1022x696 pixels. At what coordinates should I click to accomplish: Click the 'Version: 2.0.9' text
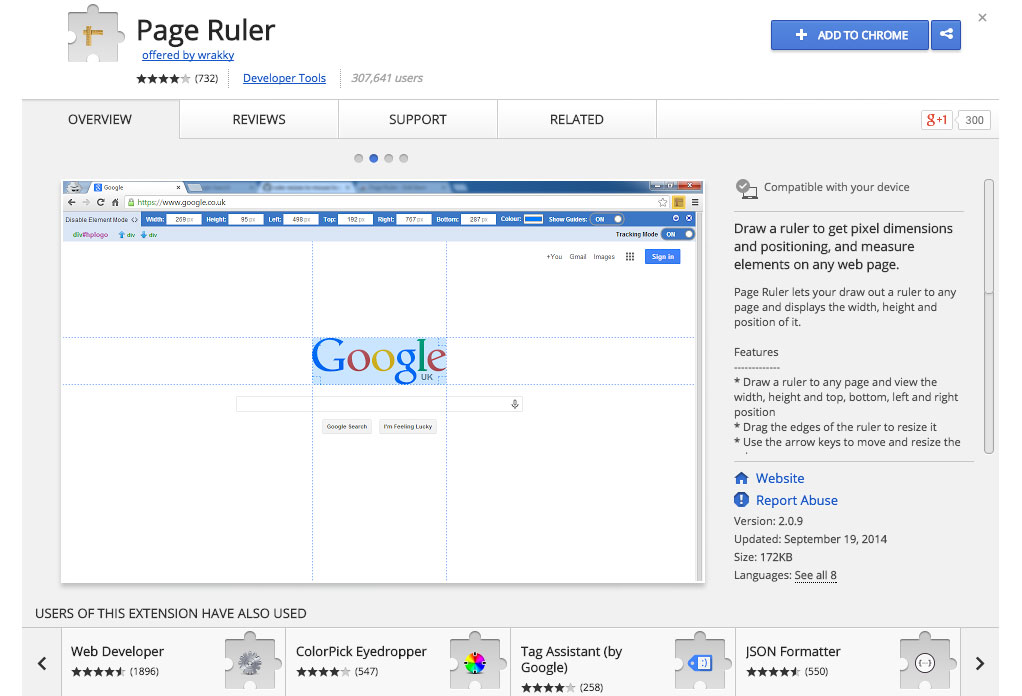pos(768,521)
